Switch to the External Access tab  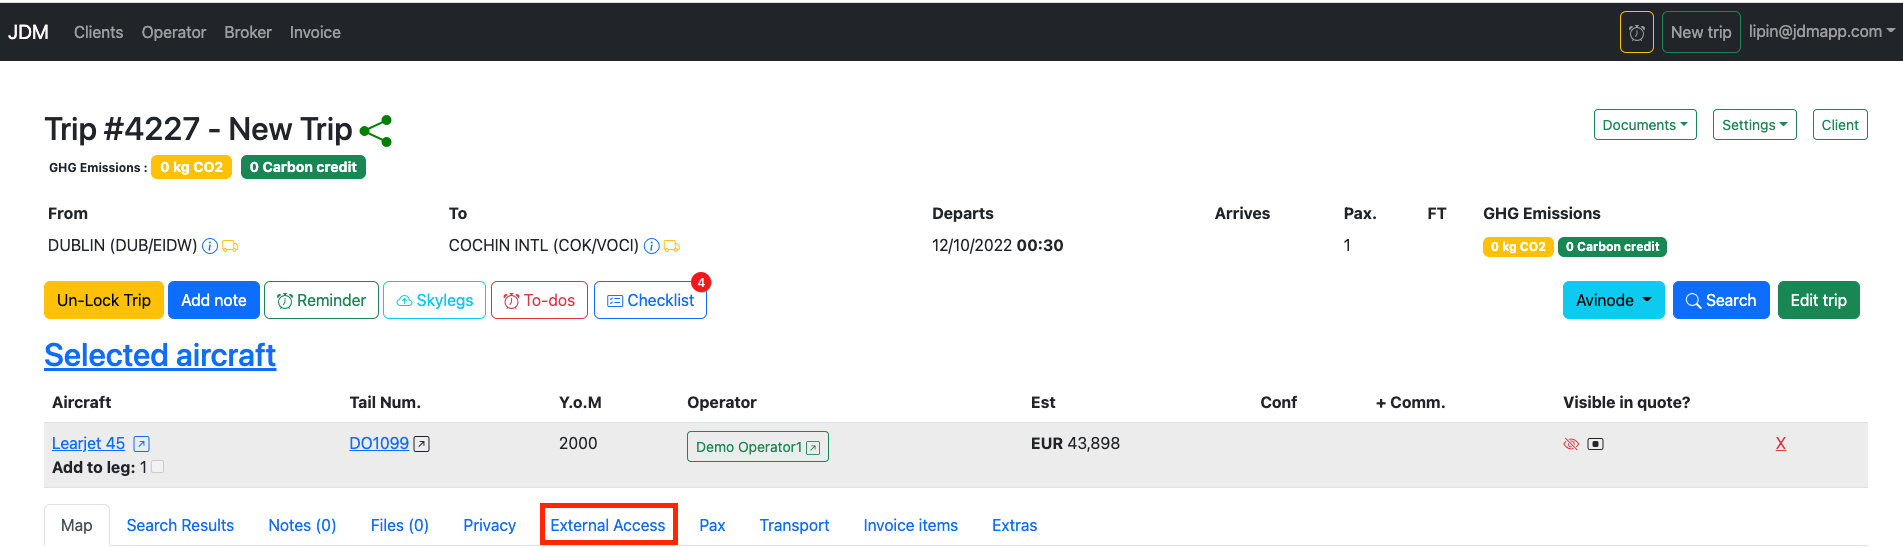coord(608,525)
